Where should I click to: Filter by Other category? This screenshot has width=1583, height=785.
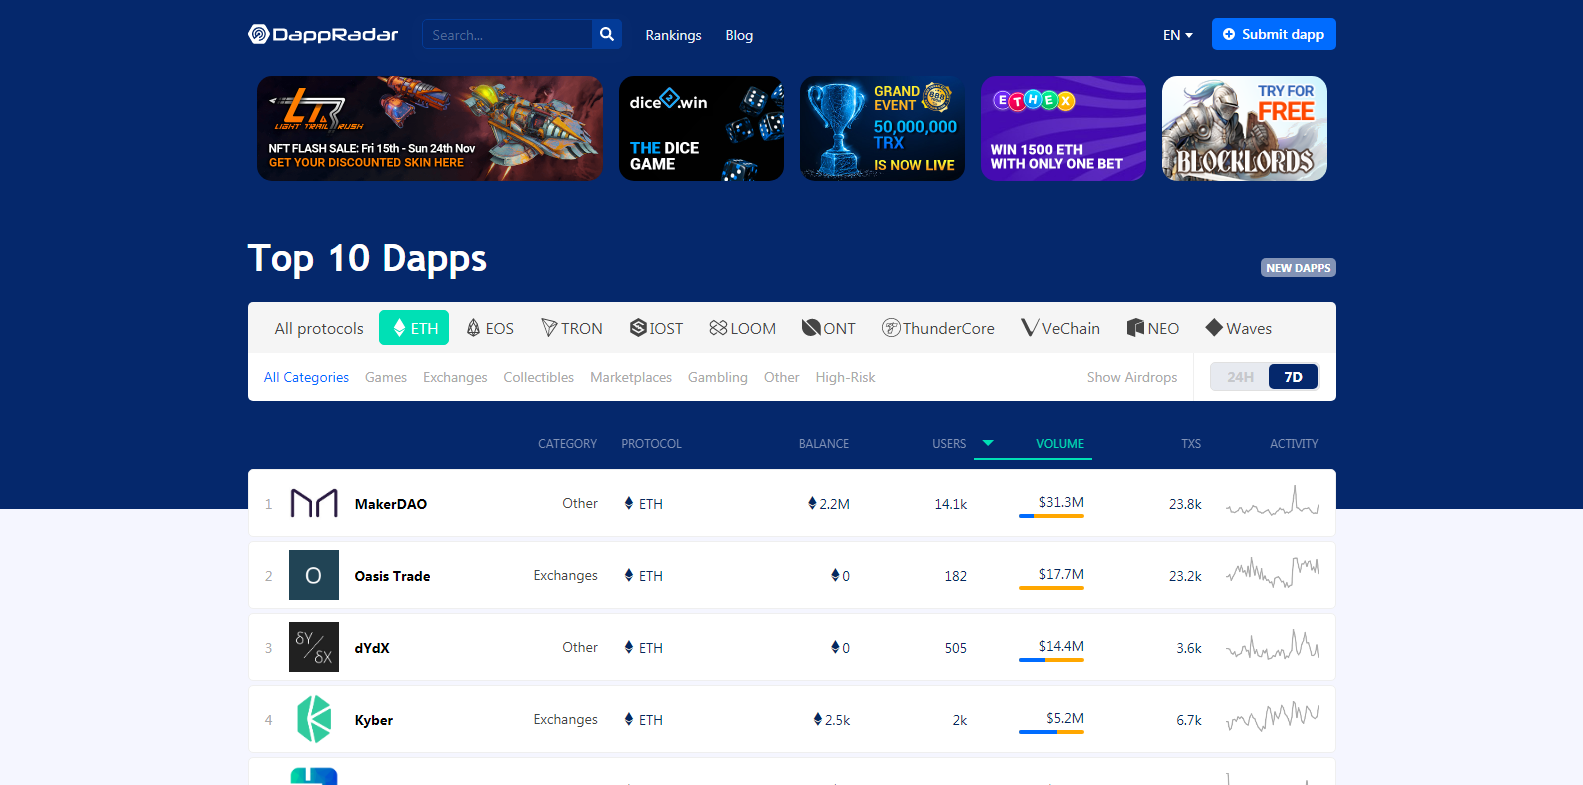782,377
